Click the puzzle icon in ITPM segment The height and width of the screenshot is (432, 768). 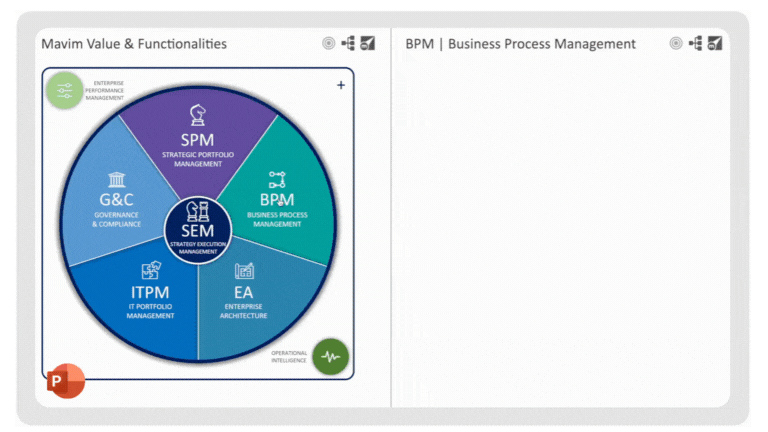tap(151, 271)
